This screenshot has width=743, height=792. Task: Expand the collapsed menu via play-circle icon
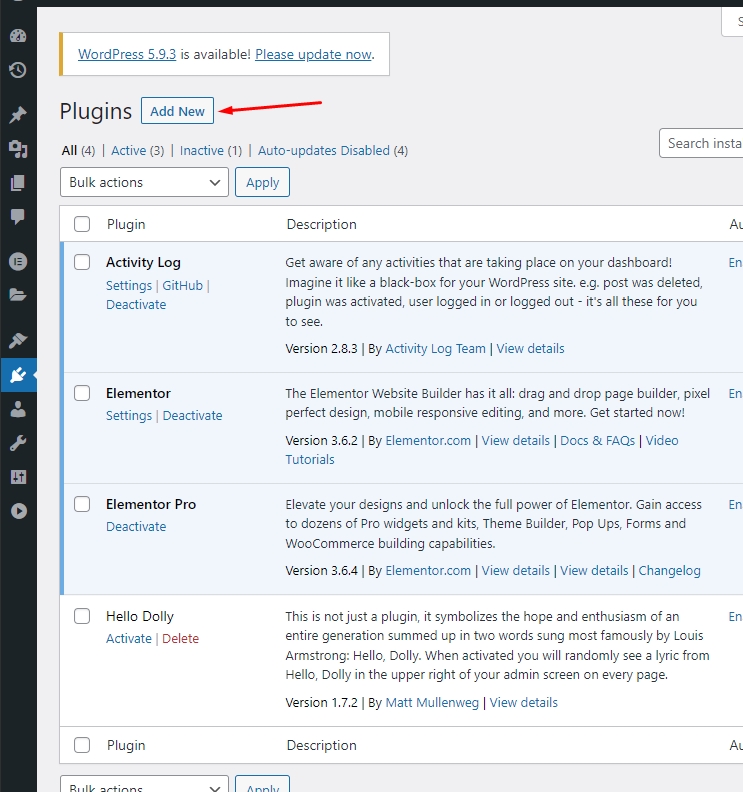18,511
